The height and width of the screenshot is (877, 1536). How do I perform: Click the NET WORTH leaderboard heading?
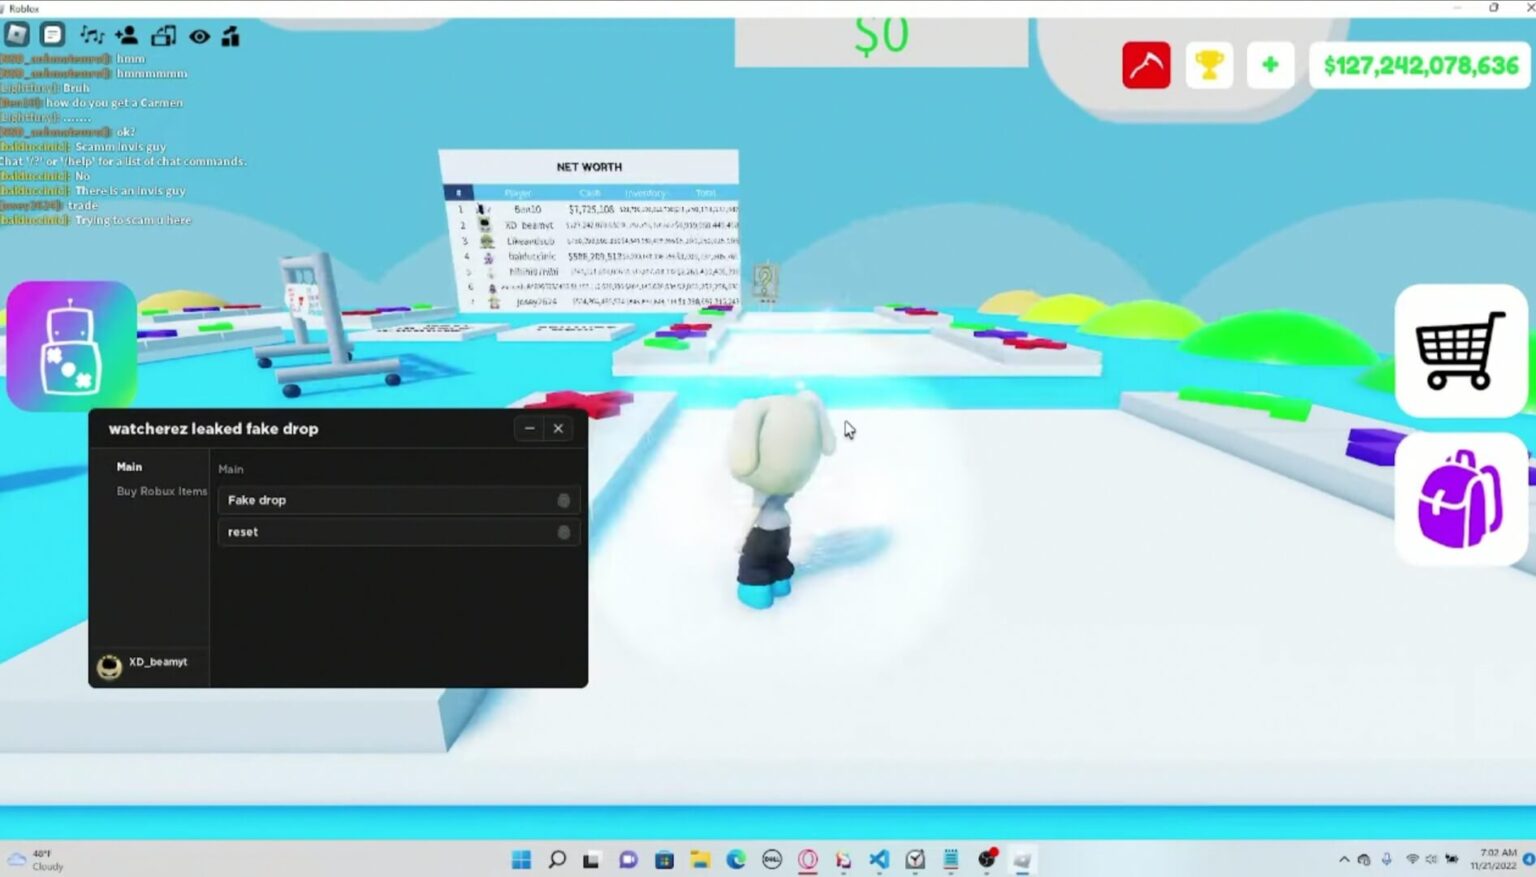[x=589, y=167]
